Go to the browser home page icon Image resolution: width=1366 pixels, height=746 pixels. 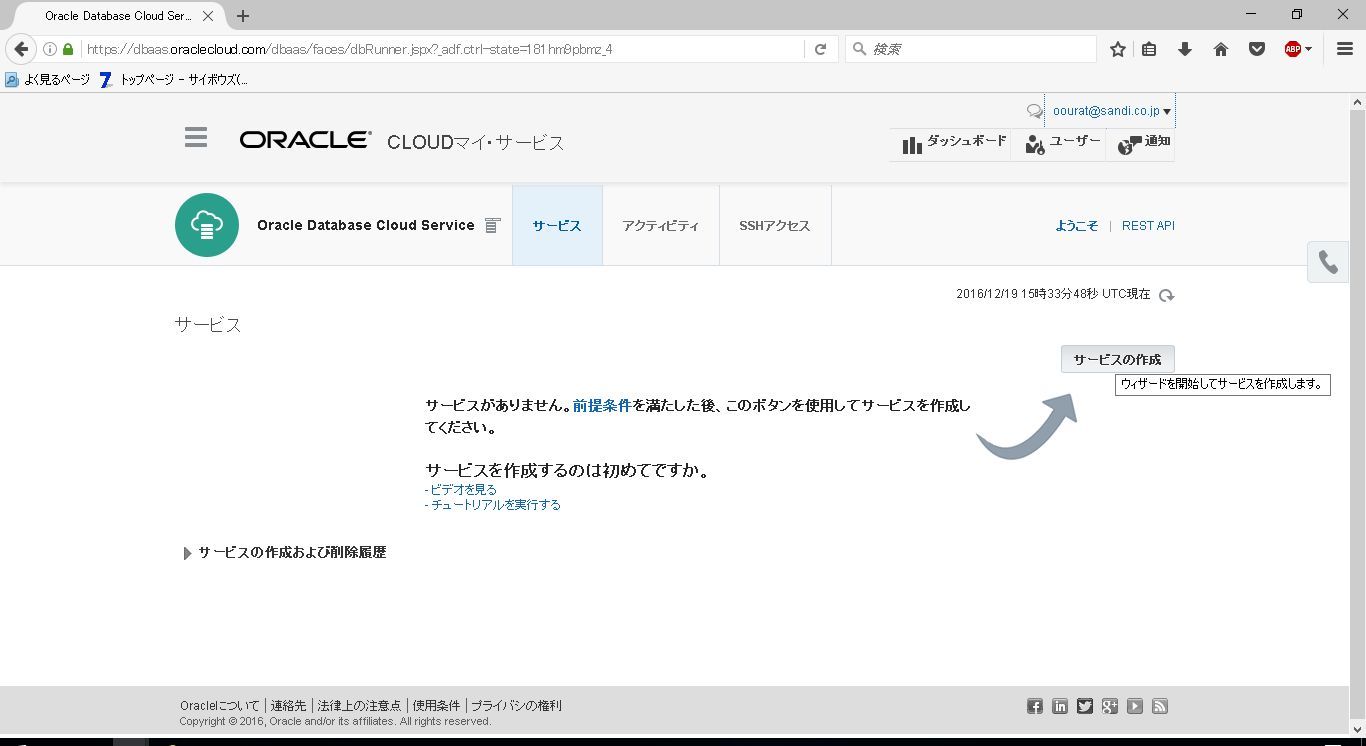tap(1221, 49)
